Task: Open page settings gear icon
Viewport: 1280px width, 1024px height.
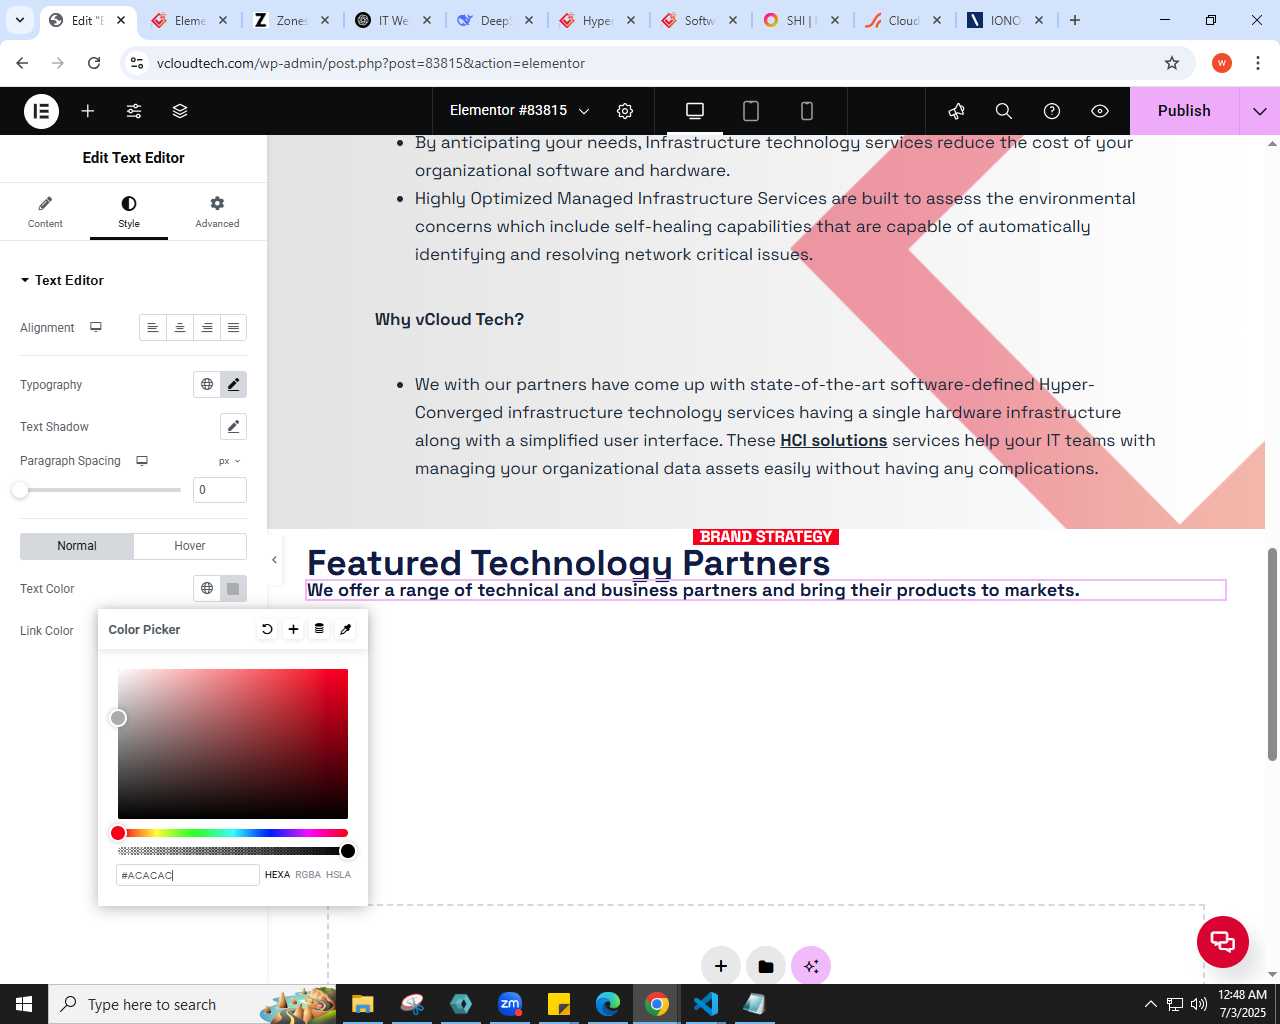Action: pyautogui.click(x=625, y=111)
